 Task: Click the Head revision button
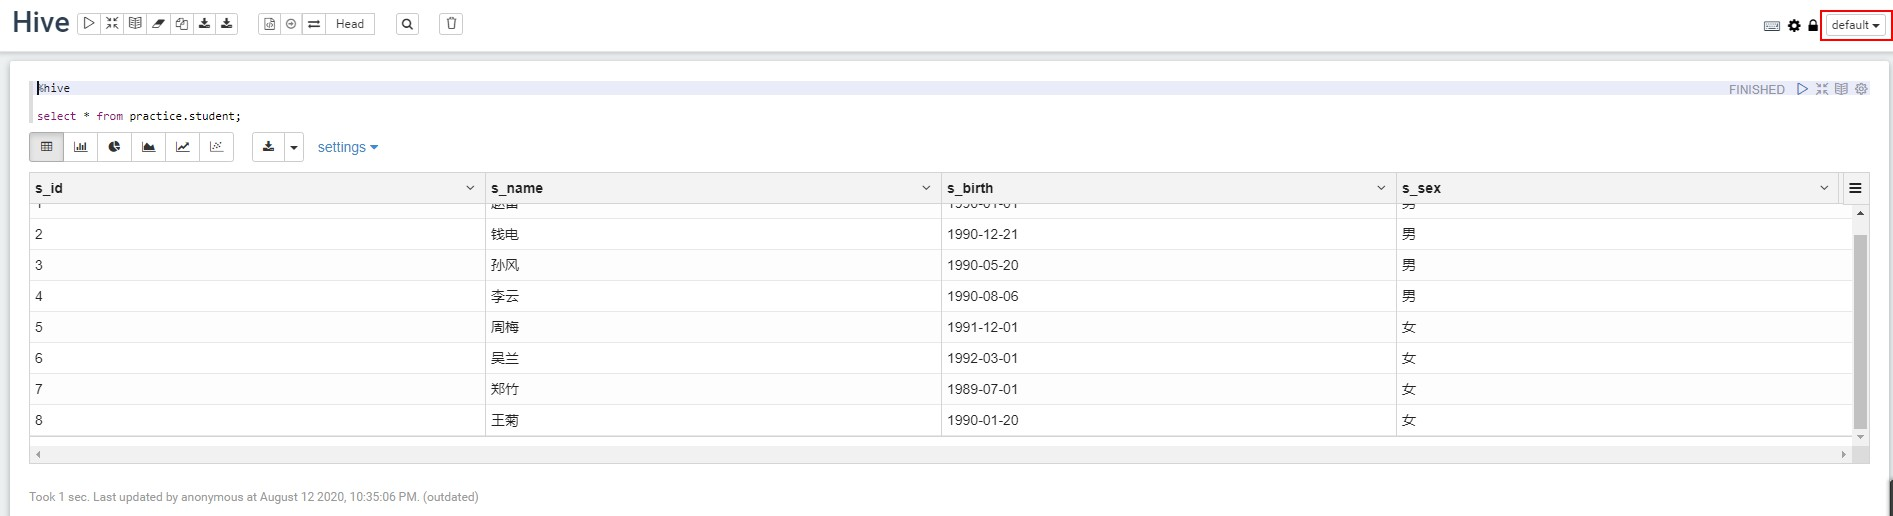pyautogui.click(x=350, y=24)
